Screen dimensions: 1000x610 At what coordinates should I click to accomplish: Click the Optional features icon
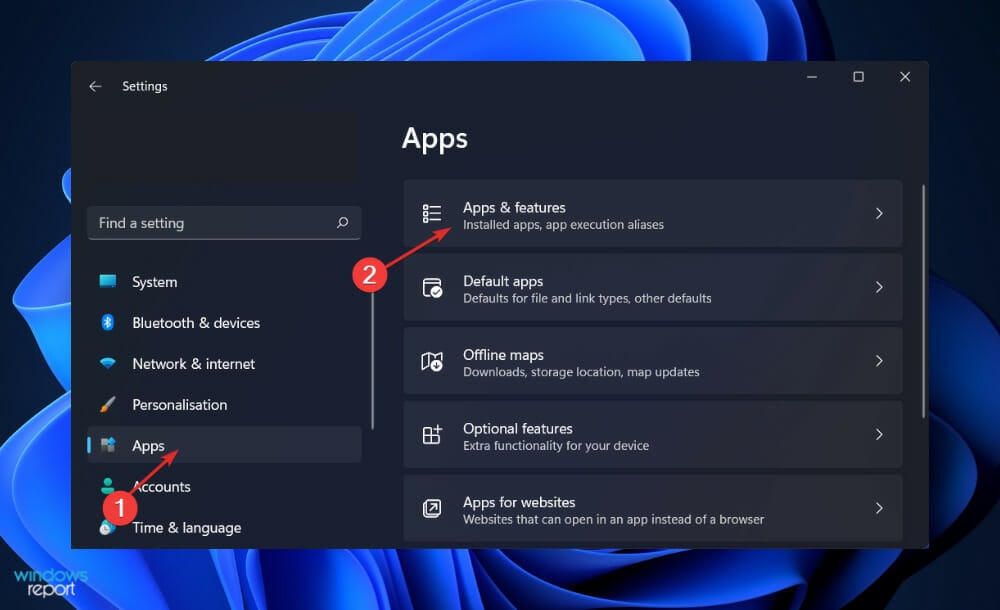click(x=432, y=435)
